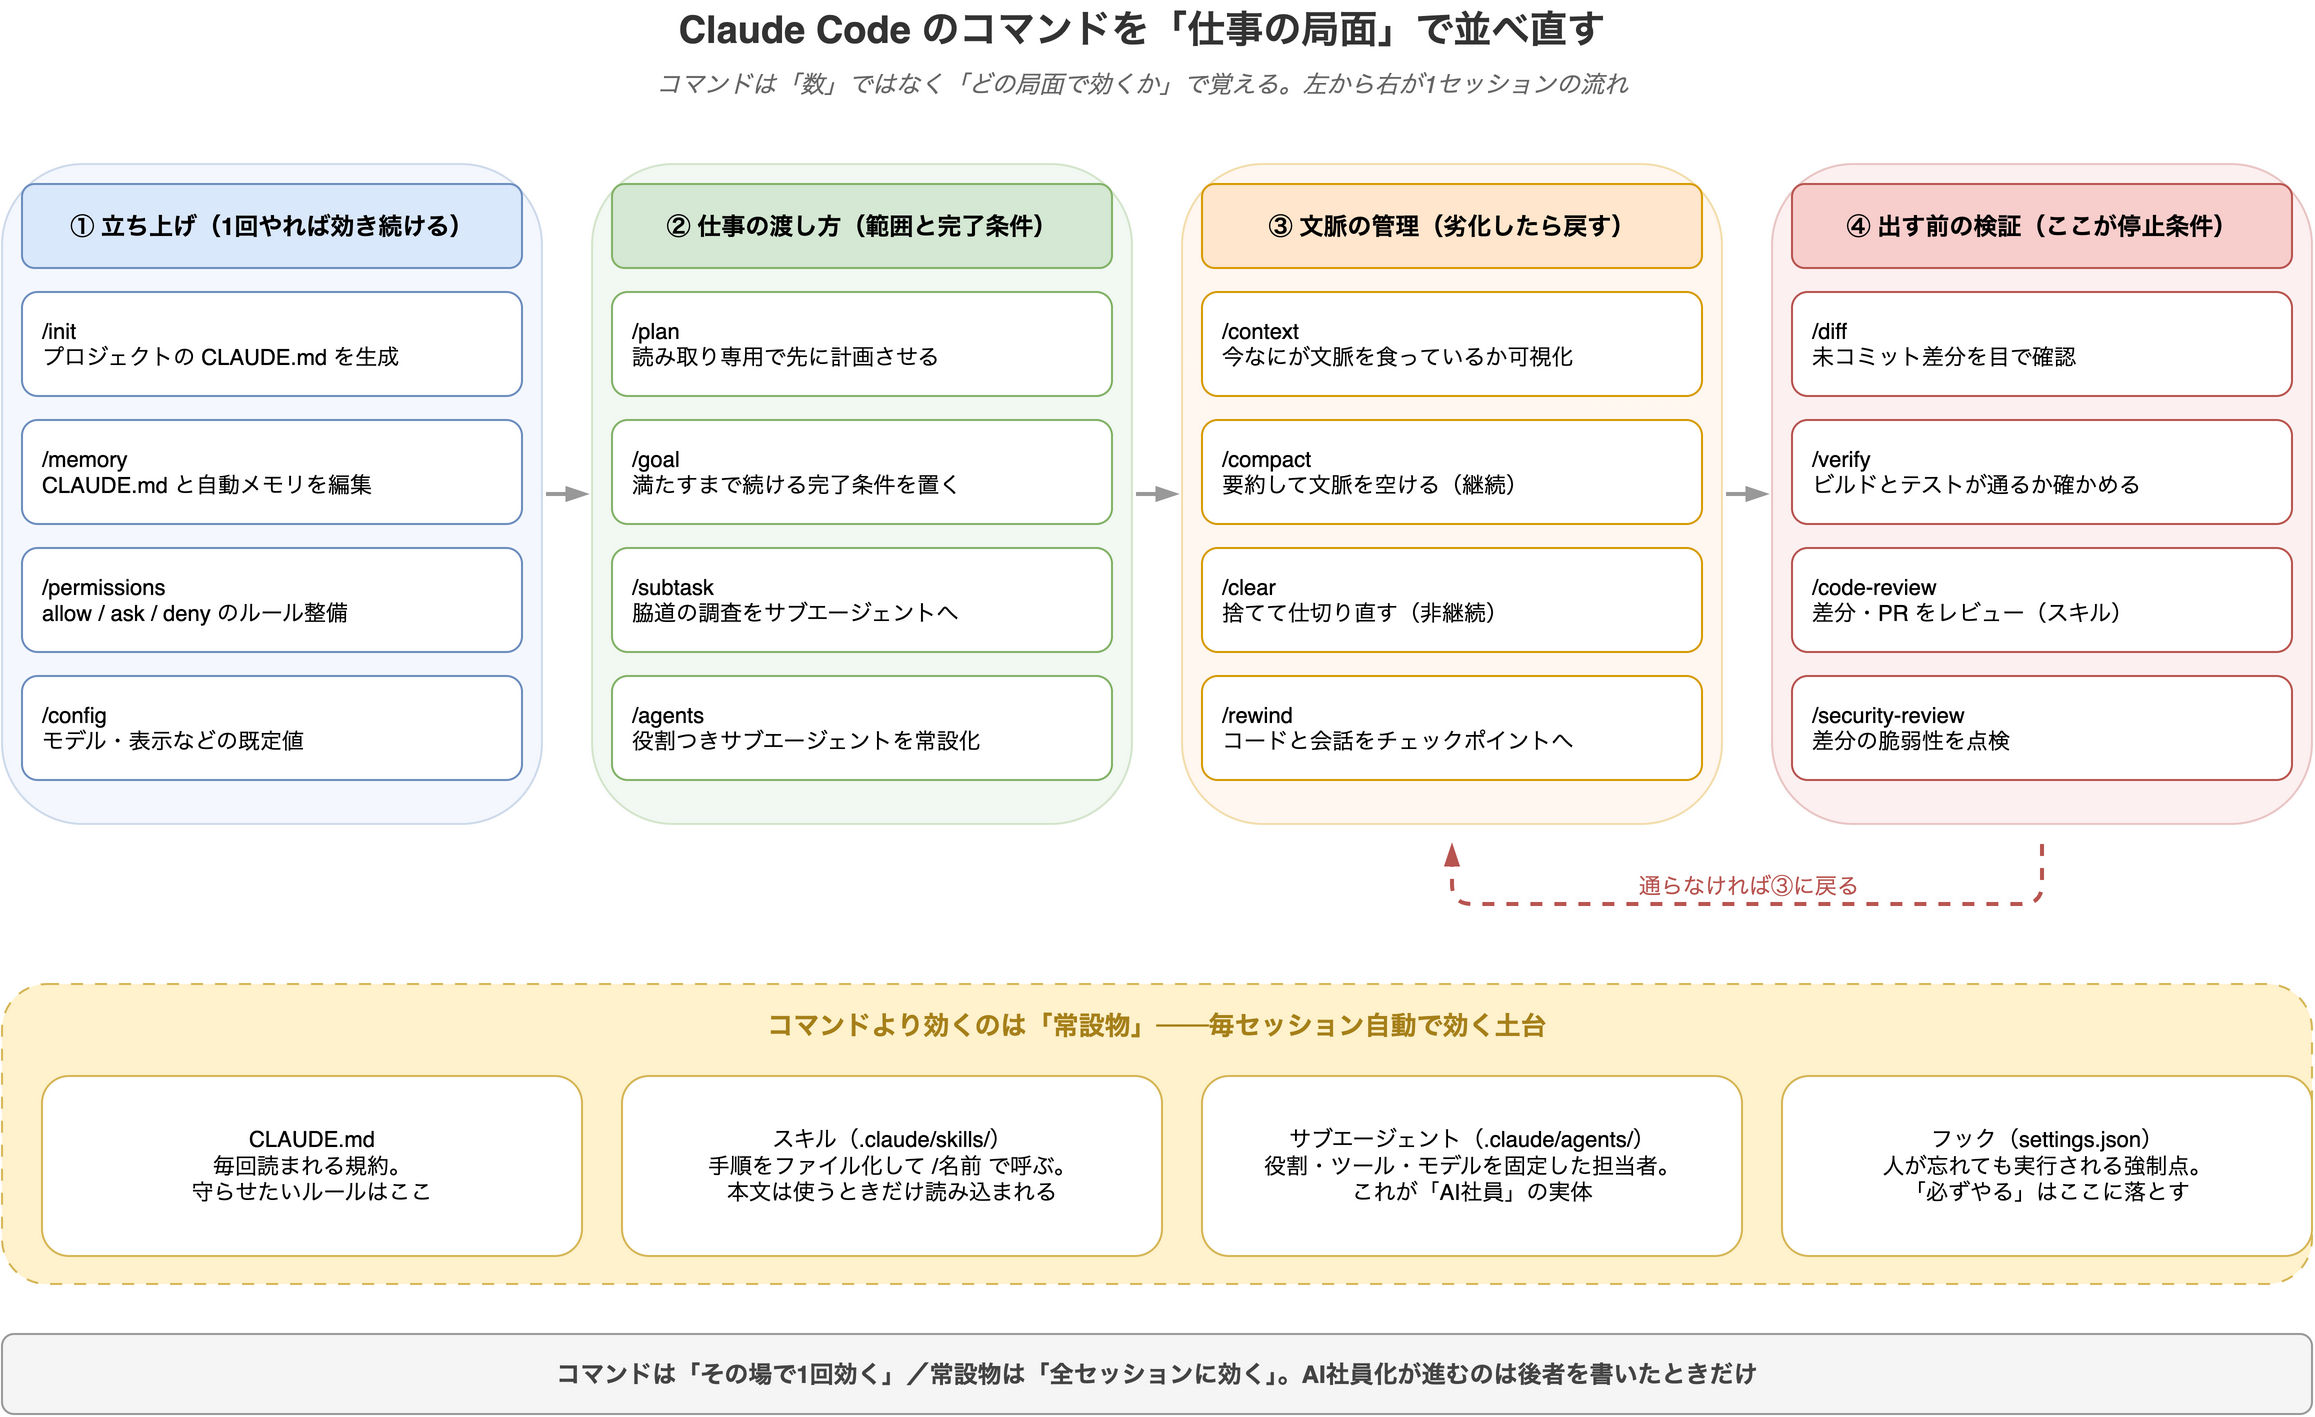
Task: Click the ① 立ち上げ header
Action: (272, 226)
